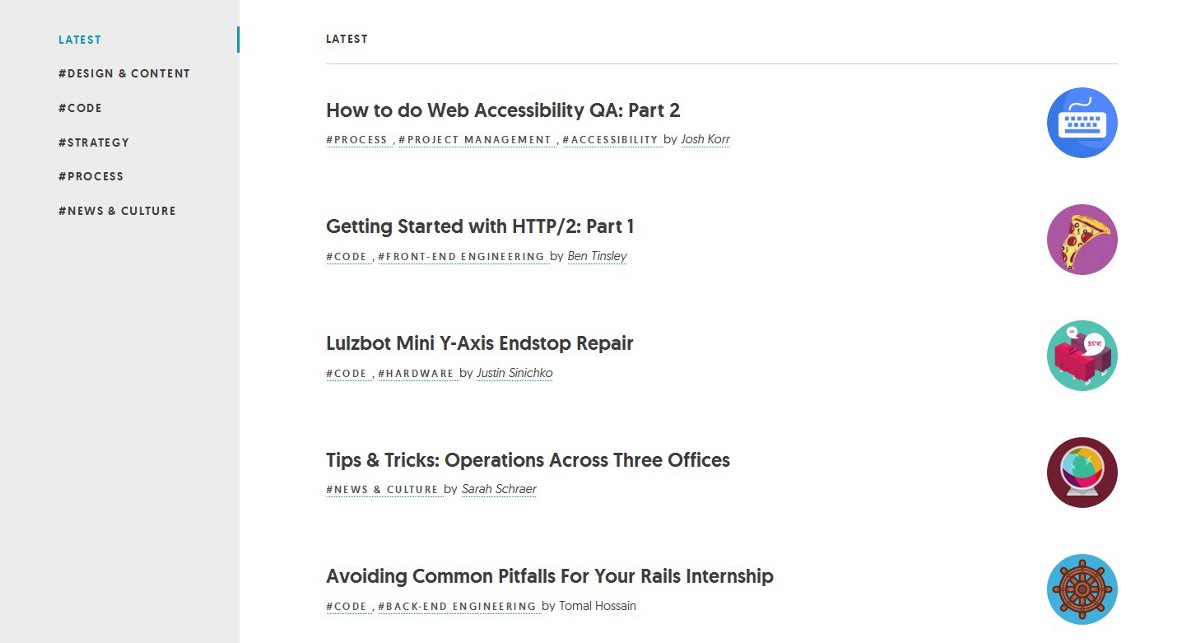This screenshot has height=643, width=1200.
Task: Open Lulzbot Mini Y-Axis Endstop Repair post
Action: (x=480, y=344)
